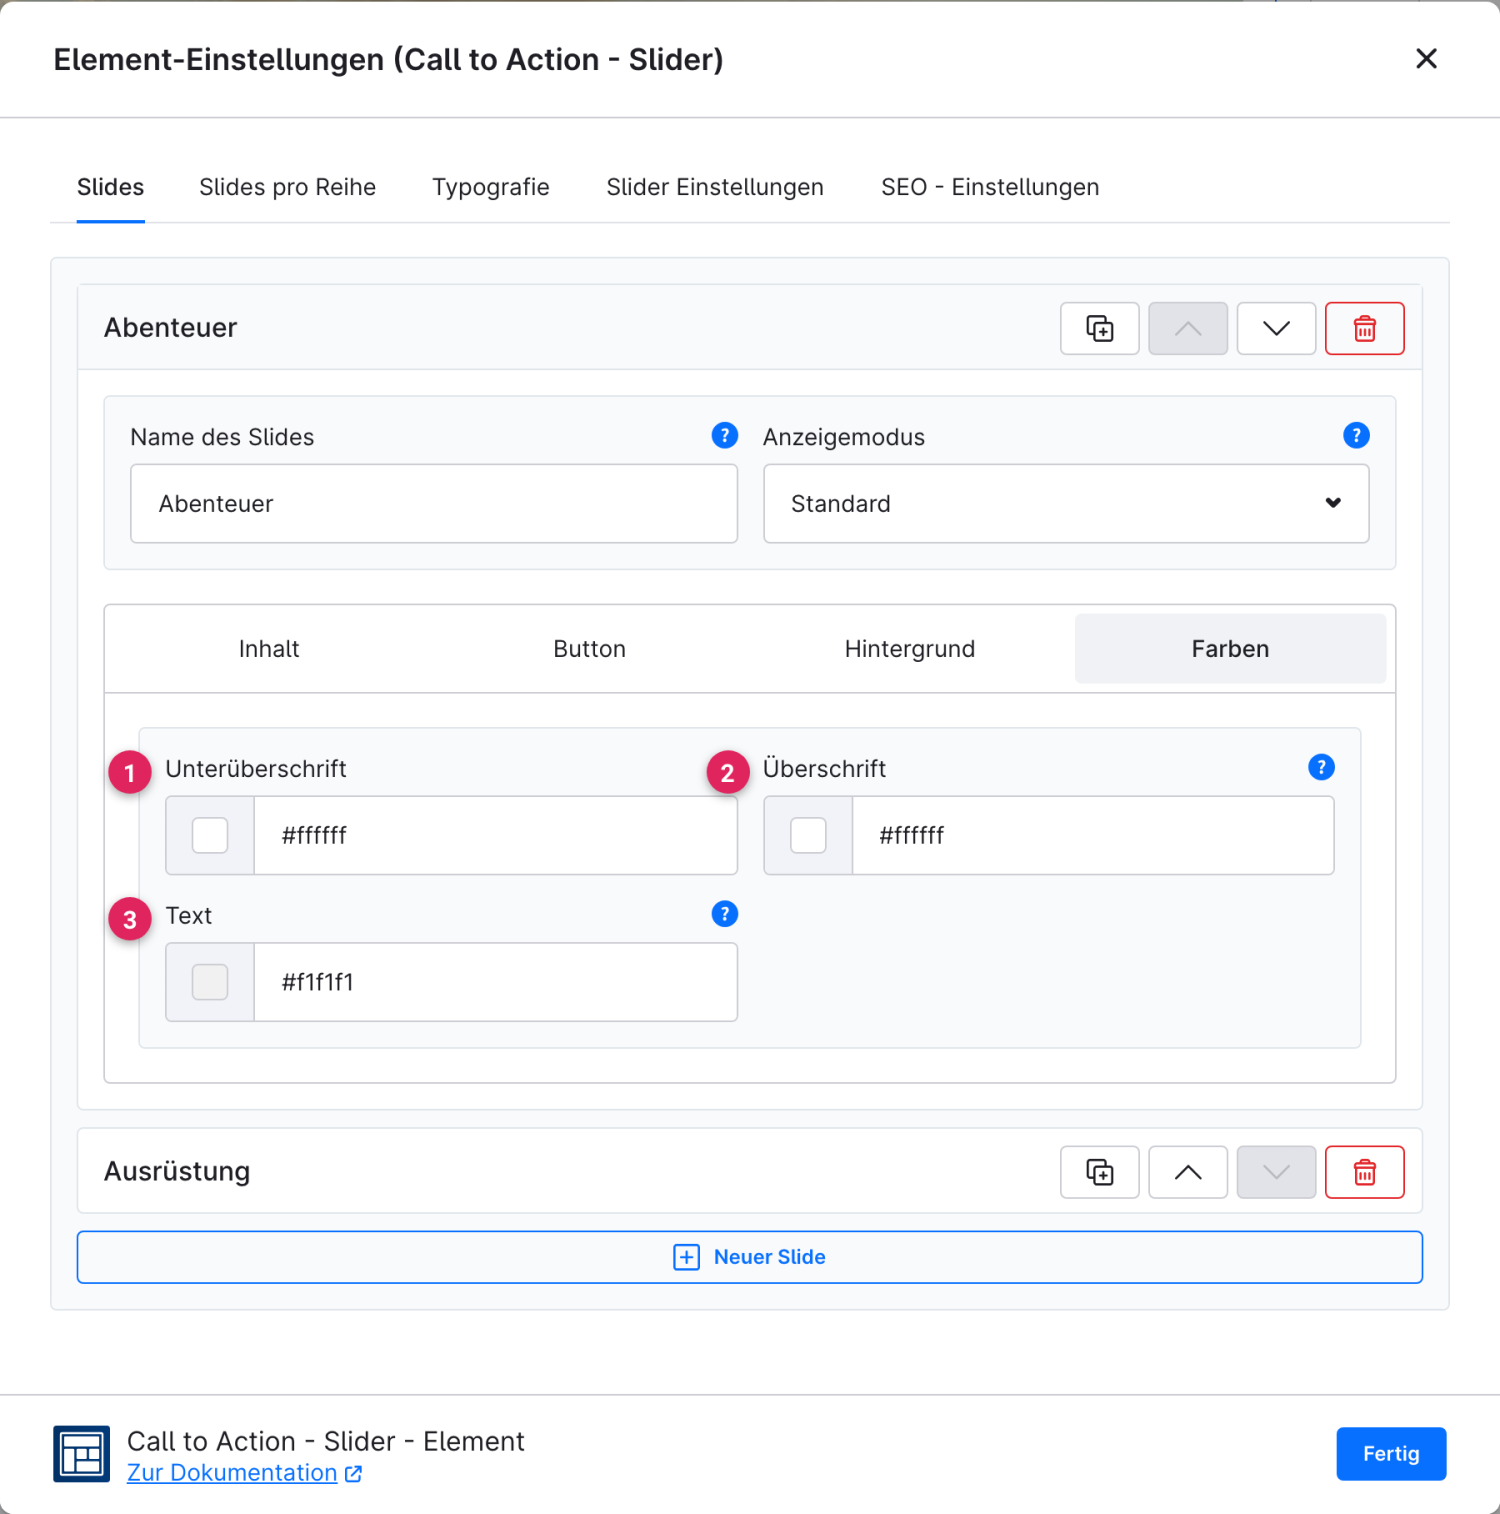Open the Unterüberschrift color swatch
Image resolution: width=1500 pixels, height=1514 pixels.
pos(210,835)
